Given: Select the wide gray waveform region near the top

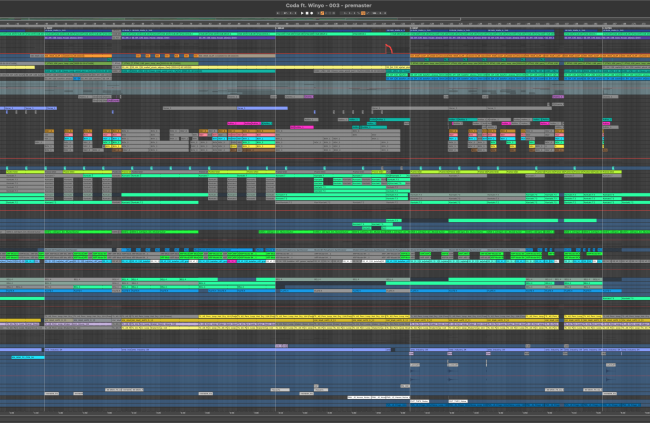Looking at the screenshot, I should [200, 88].
